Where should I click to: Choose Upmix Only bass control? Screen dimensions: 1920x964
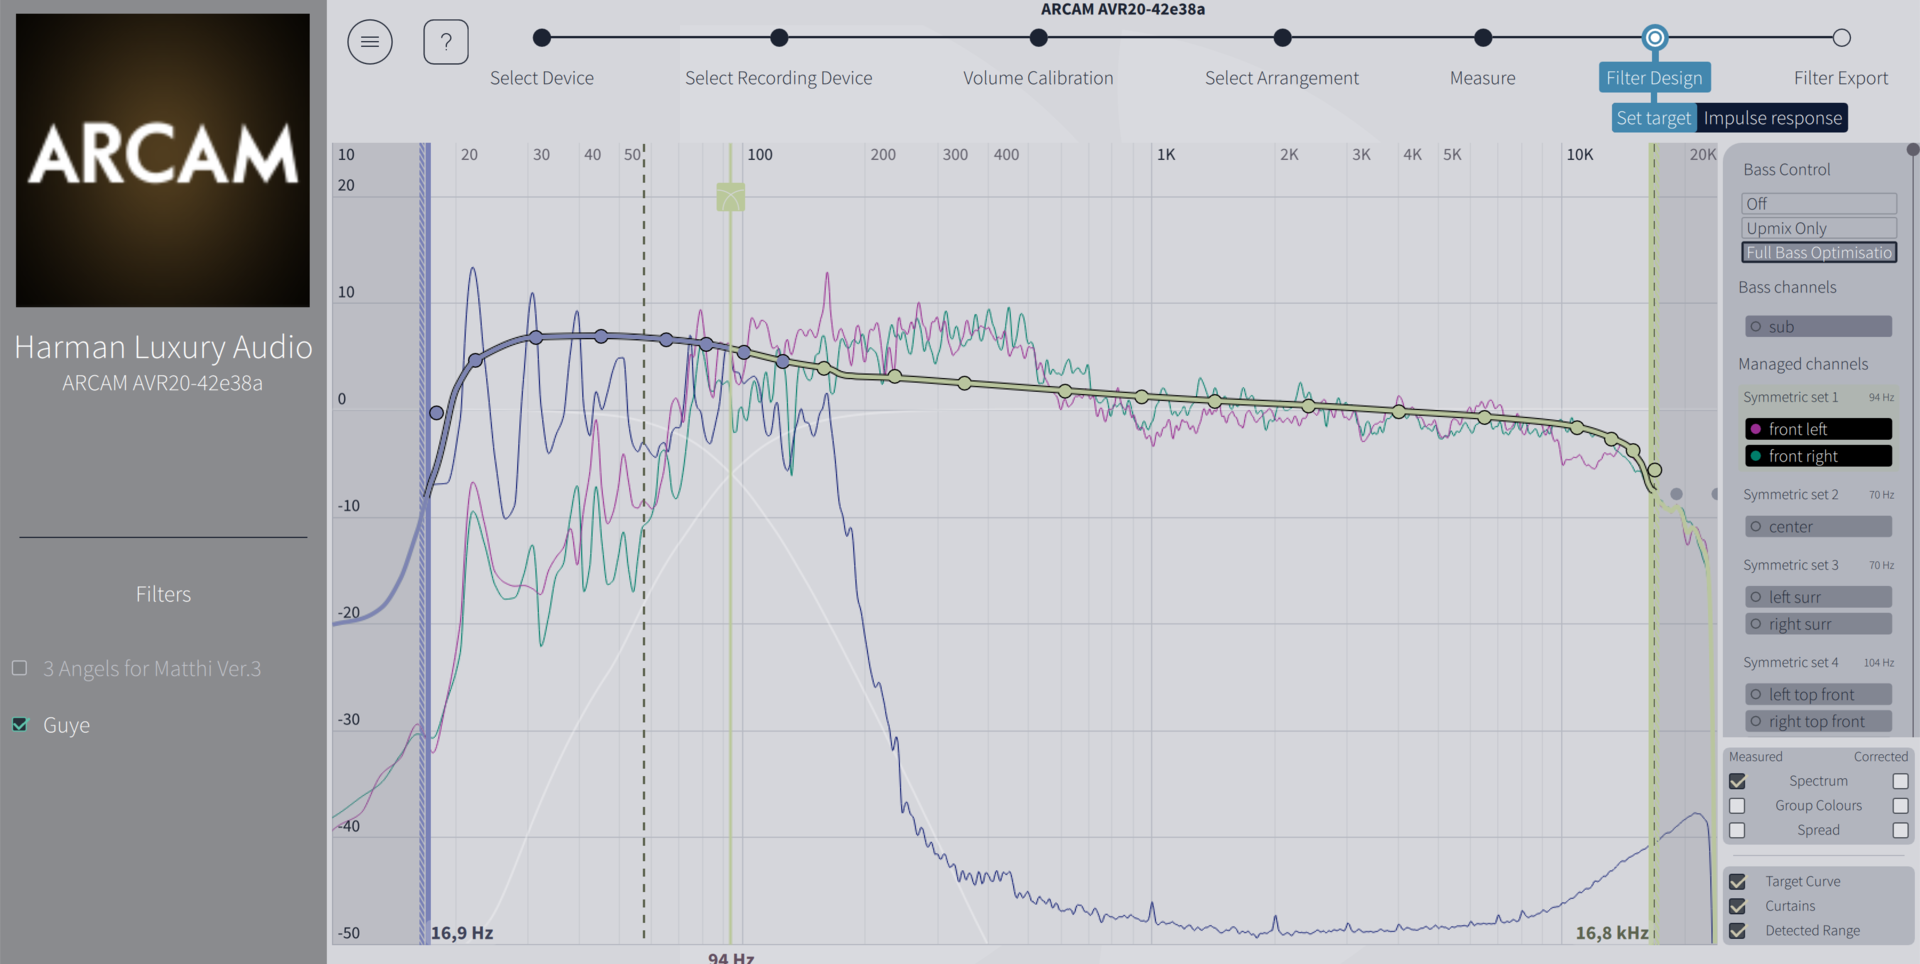tap(1818, 228)
